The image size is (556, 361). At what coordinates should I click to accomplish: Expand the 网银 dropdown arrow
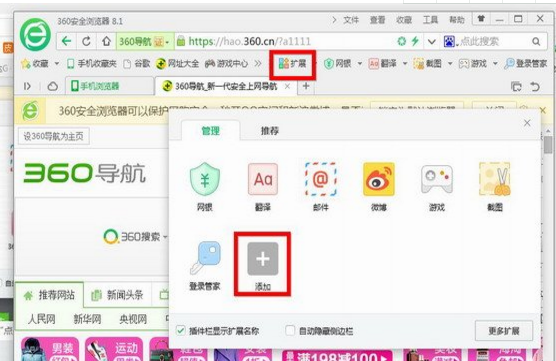[x=360, y=64]
